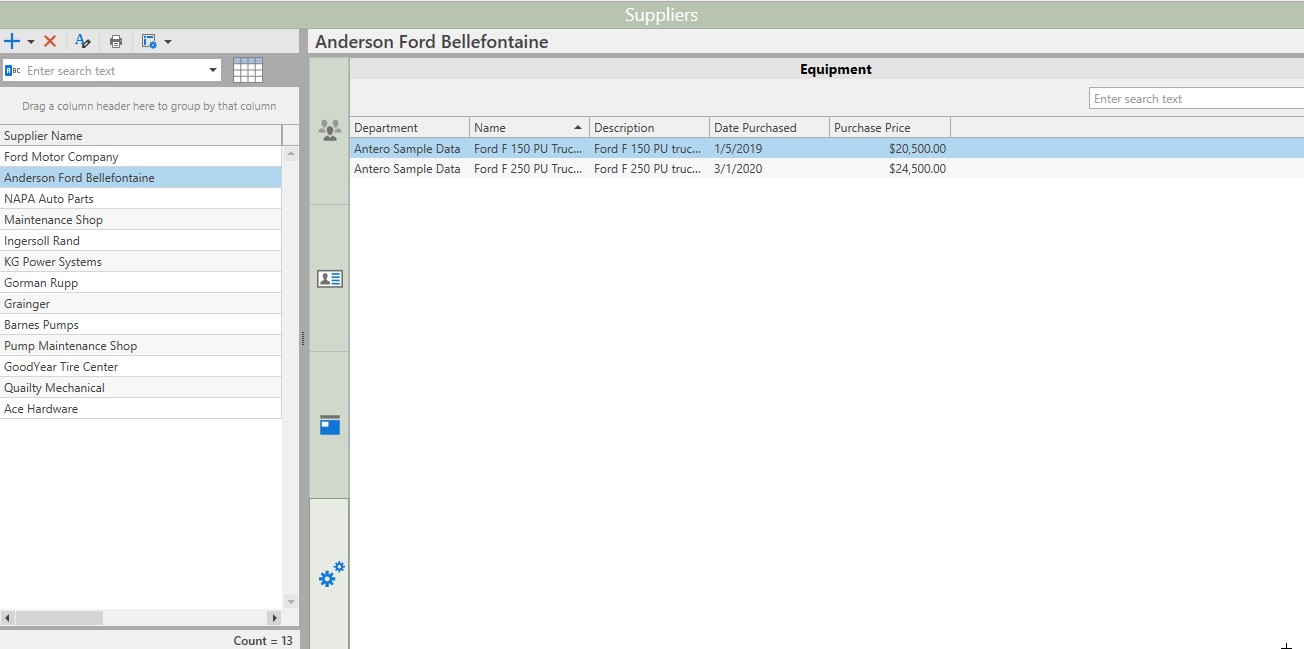Viewport: 1304px width, 649px height.
Task: Click the Count = 13 status text
Action: point(263,640)
